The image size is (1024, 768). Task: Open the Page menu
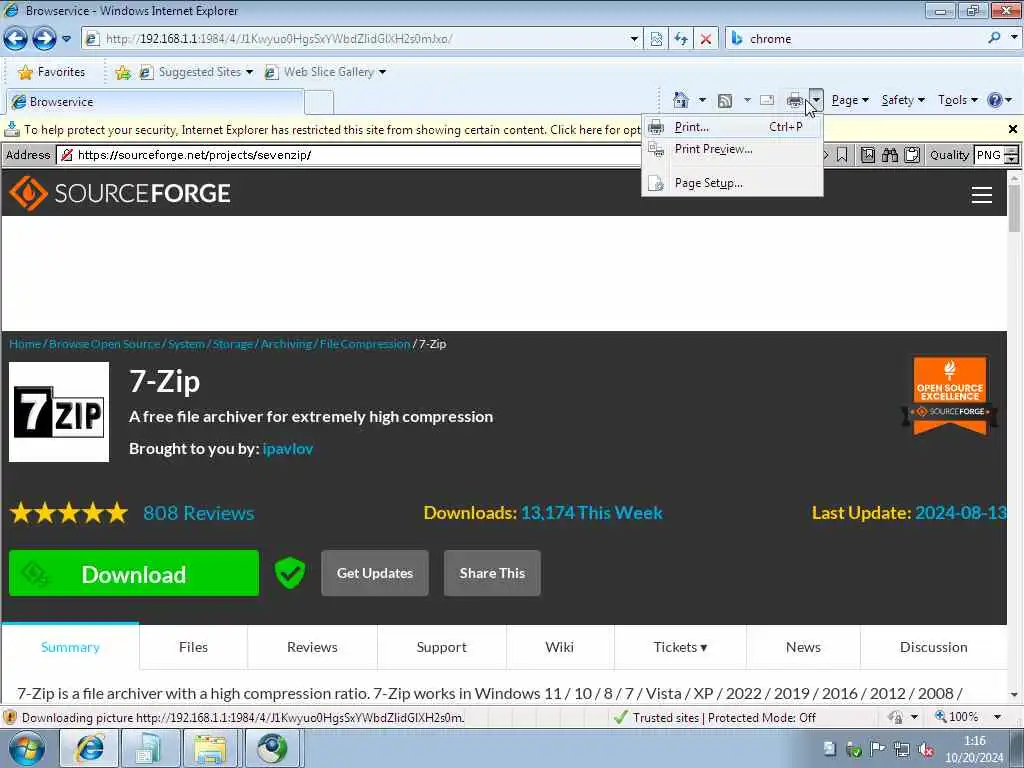[x=850, y=100]
